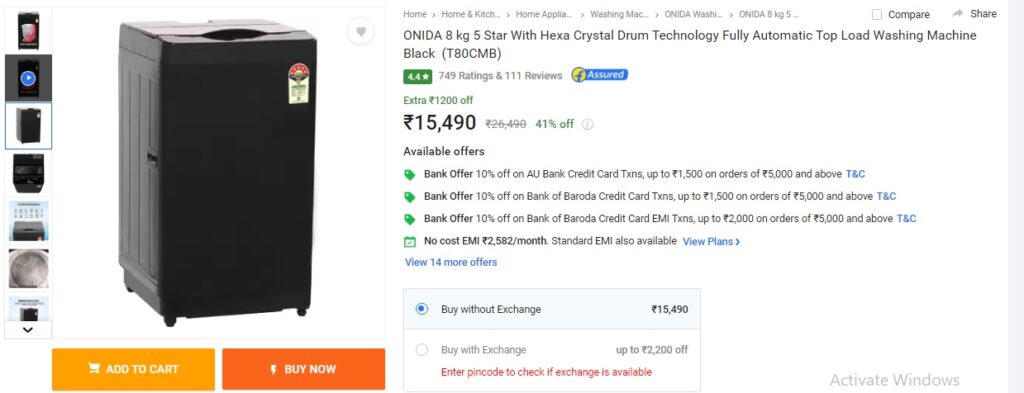Viewport: 1024px width, 393px height.
Task: Select Buy without Exchange option
Action: pos(552,309)
